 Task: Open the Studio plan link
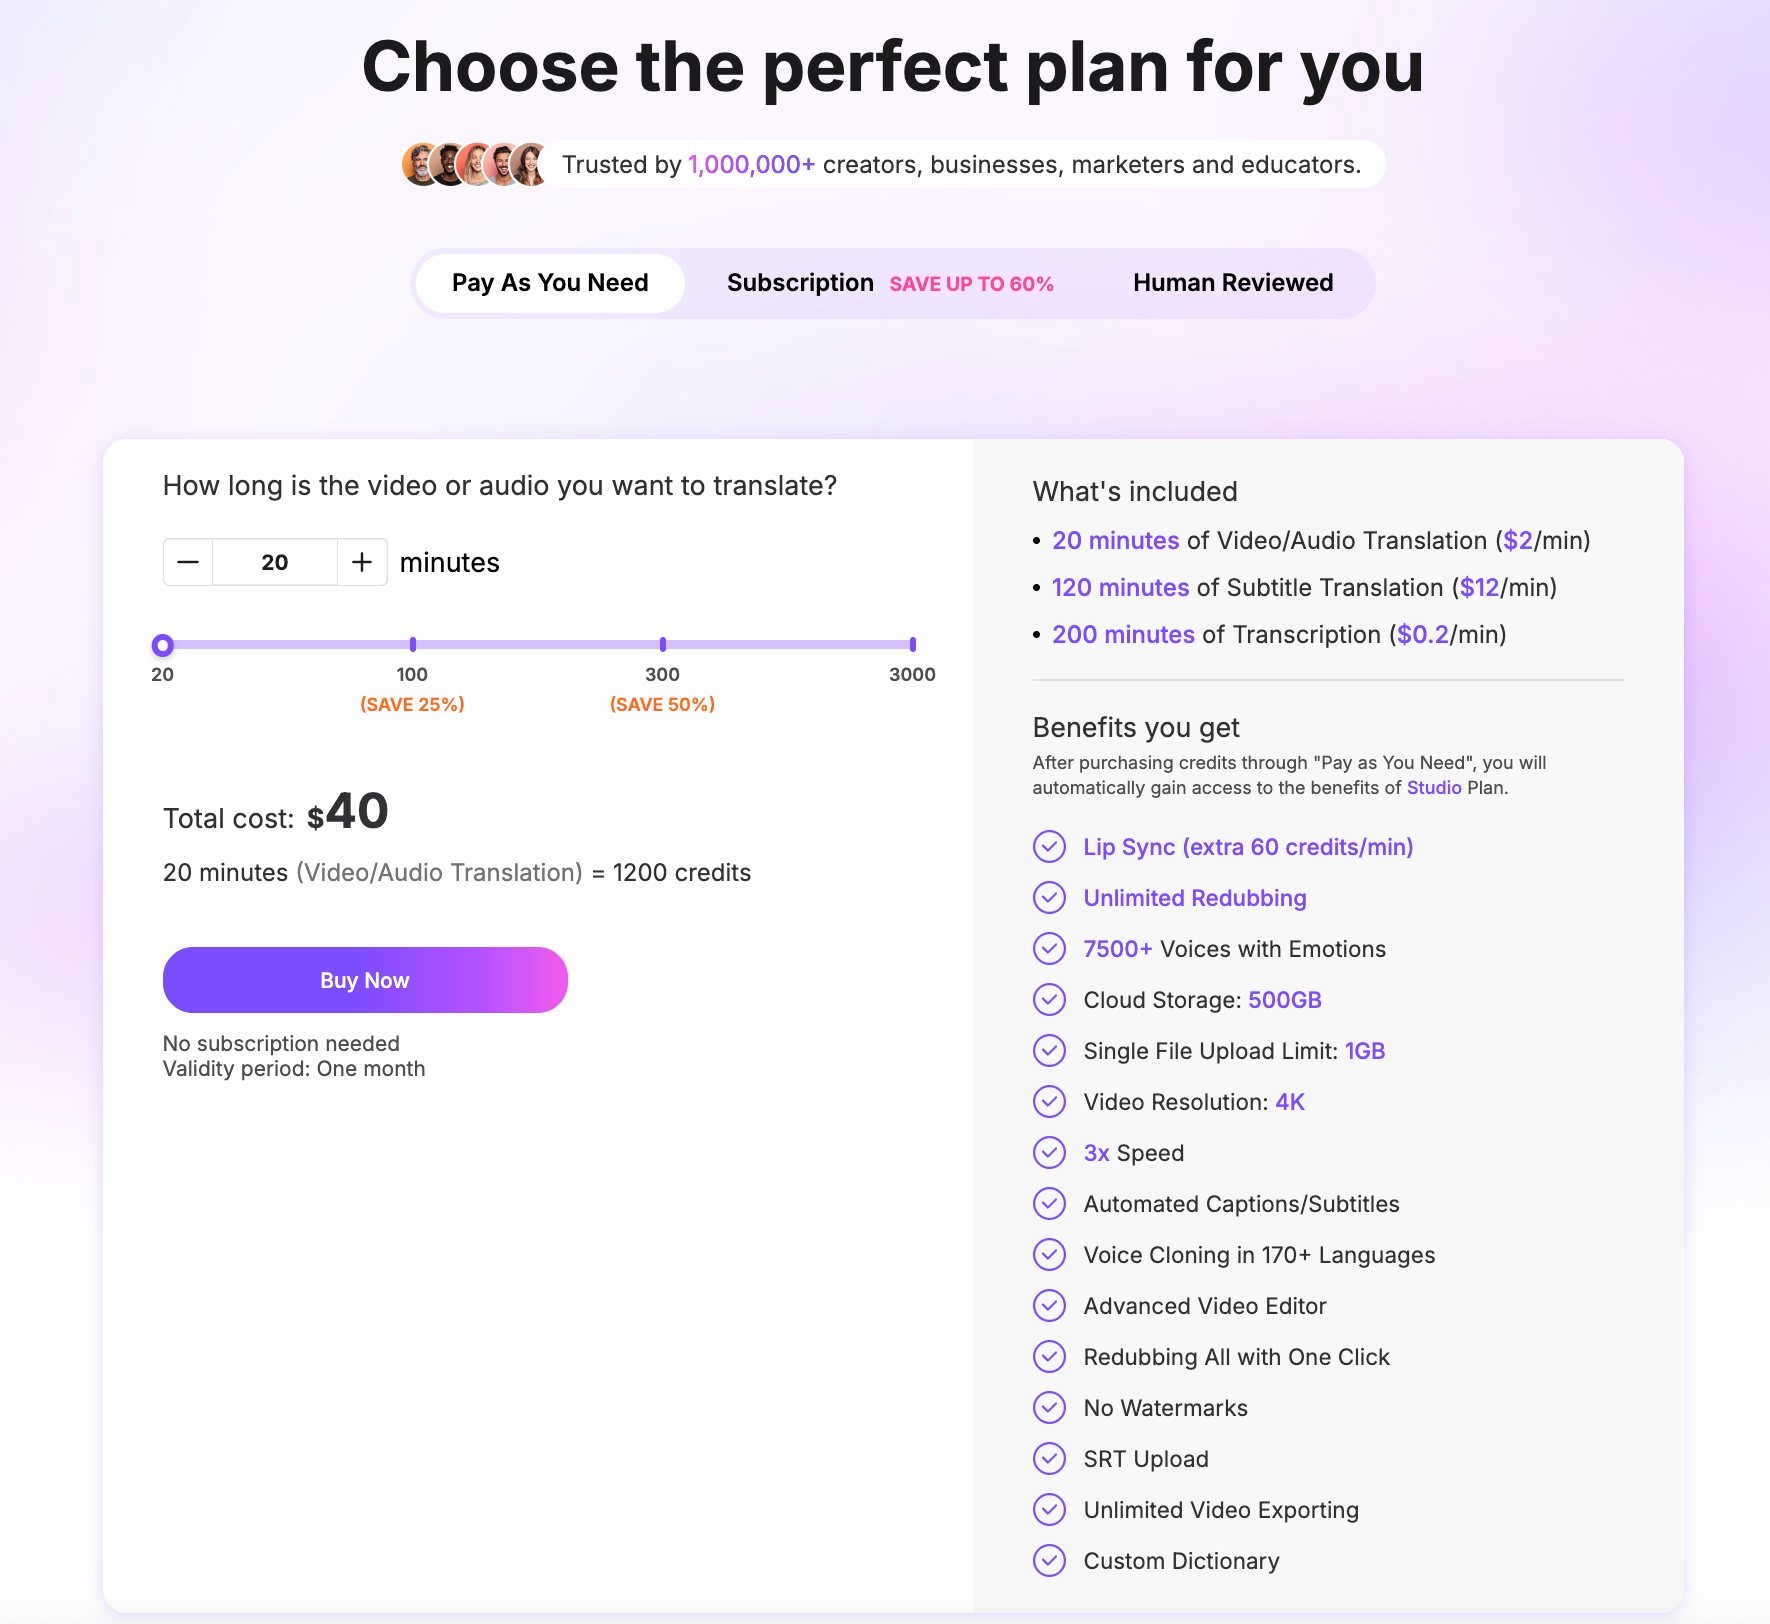click(1434, 787)
